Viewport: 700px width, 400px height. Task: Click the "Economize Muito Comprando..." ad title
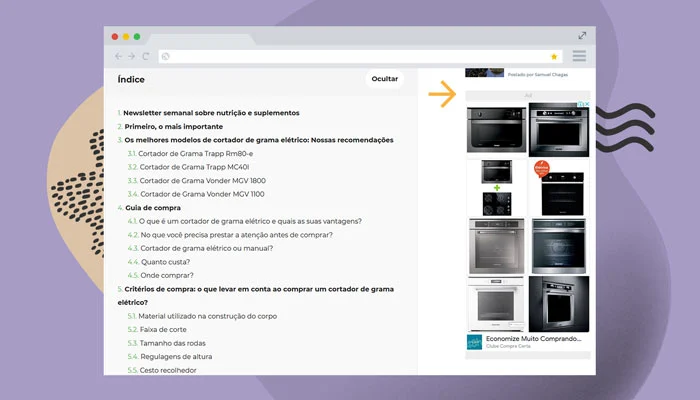pyautogui.click(x=533, y=339)
